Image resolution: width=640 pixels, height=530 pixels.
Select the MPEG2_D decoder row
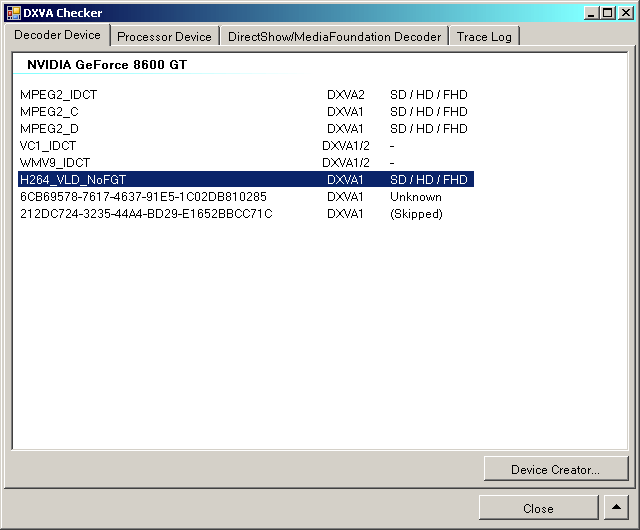246,129
